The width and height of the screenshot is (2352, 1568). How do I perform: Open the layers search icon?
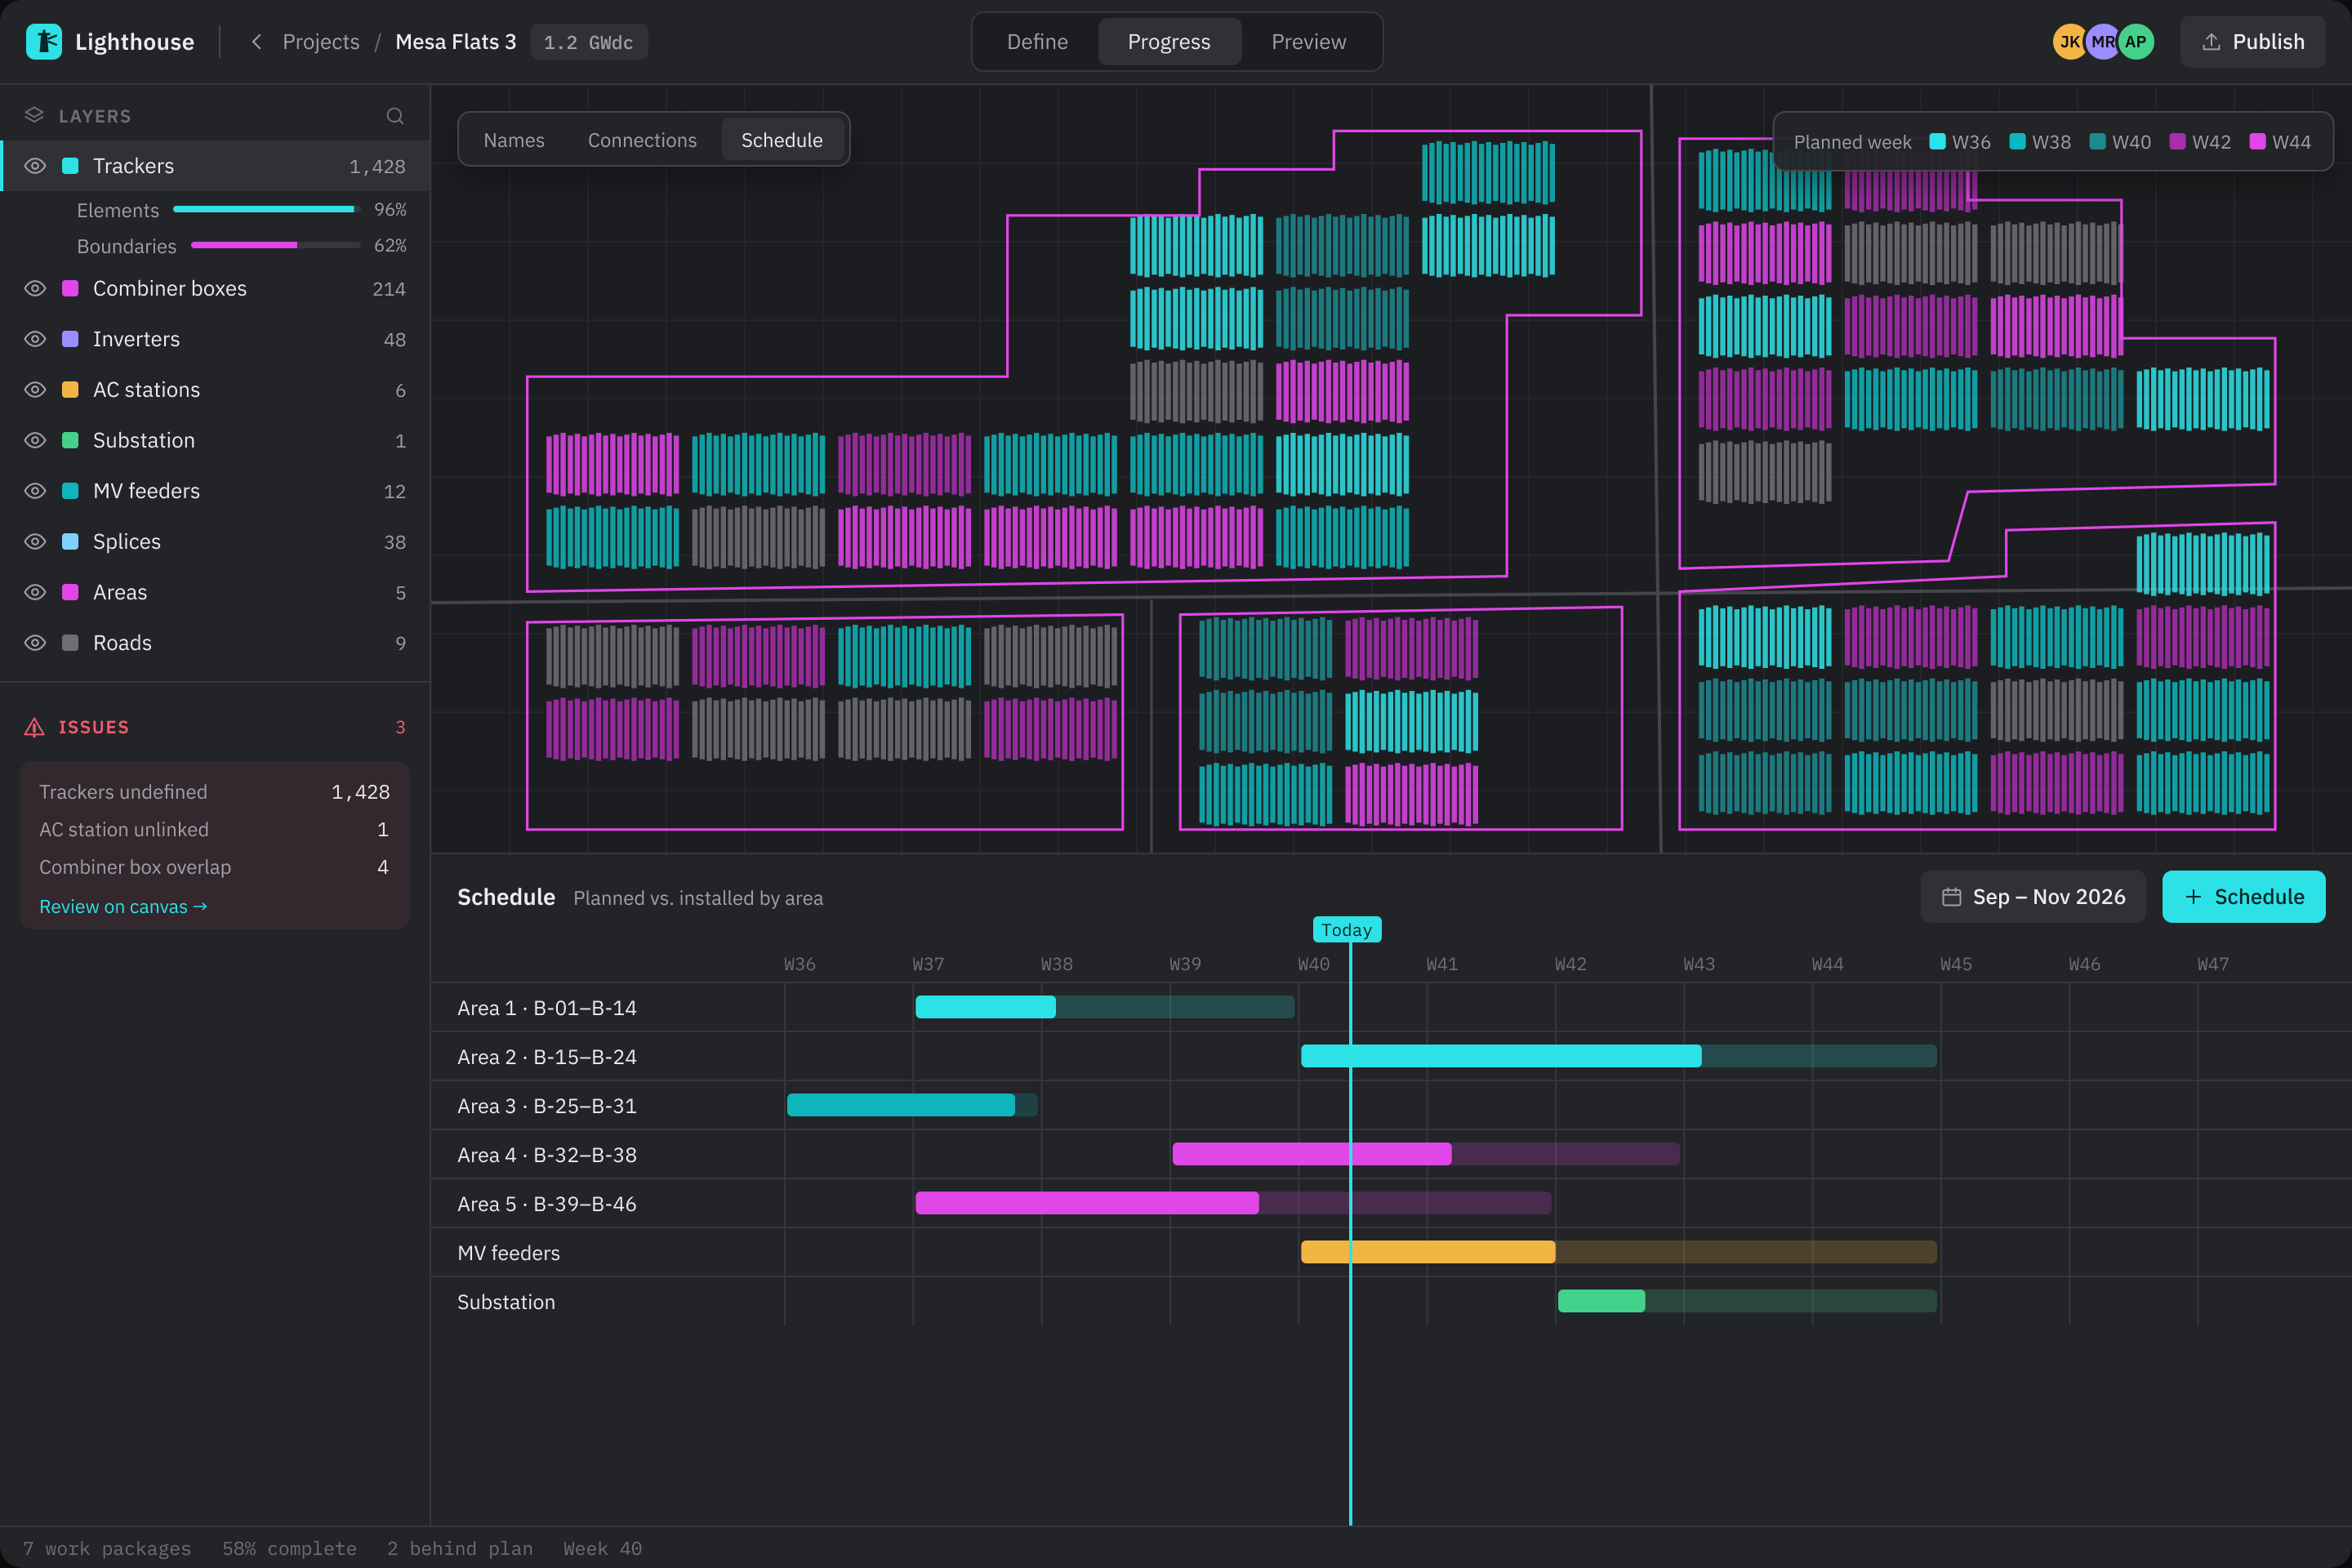(x=395, y=116)
